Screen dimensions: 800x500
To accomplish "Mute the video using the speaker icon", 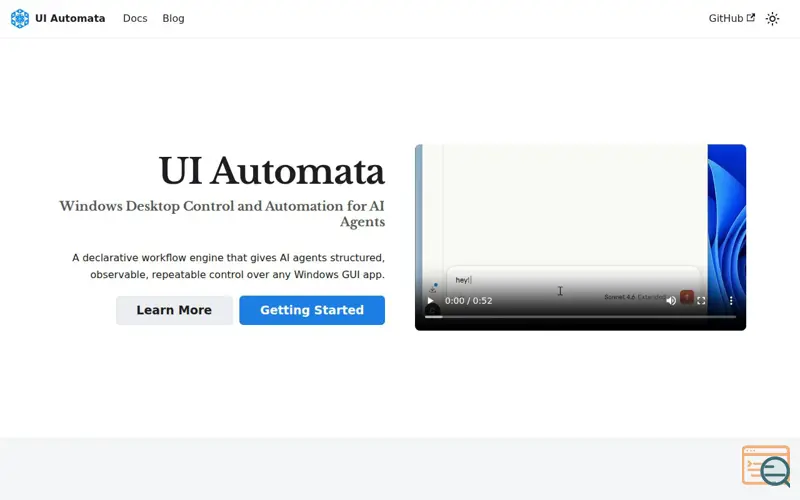I will click(x=671, y=301).
